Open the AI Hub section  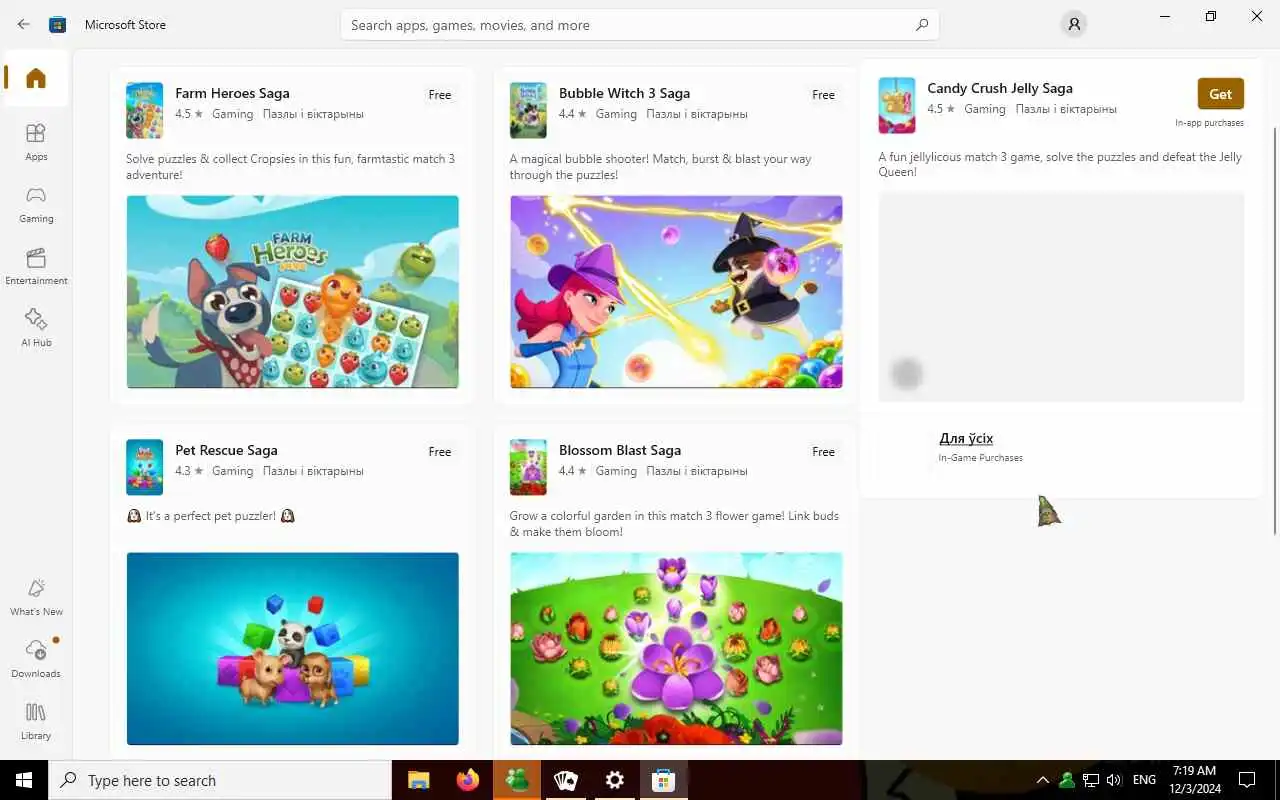point(36,327)
